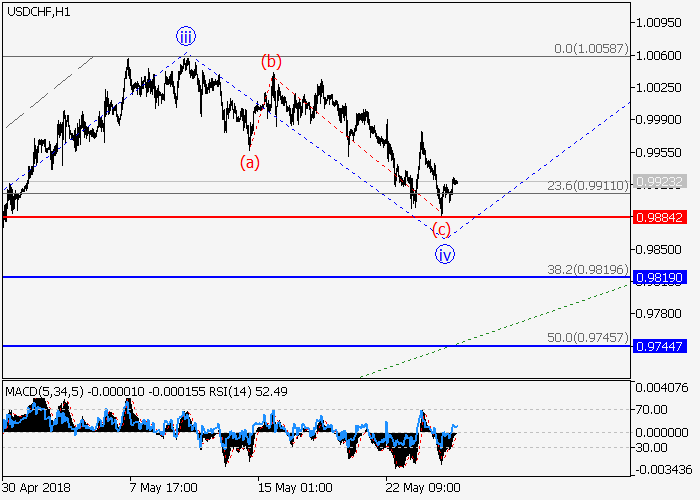The image size is (700, 500).
Task: Click the red 0.98842 price tag
Action: [663, 217]
